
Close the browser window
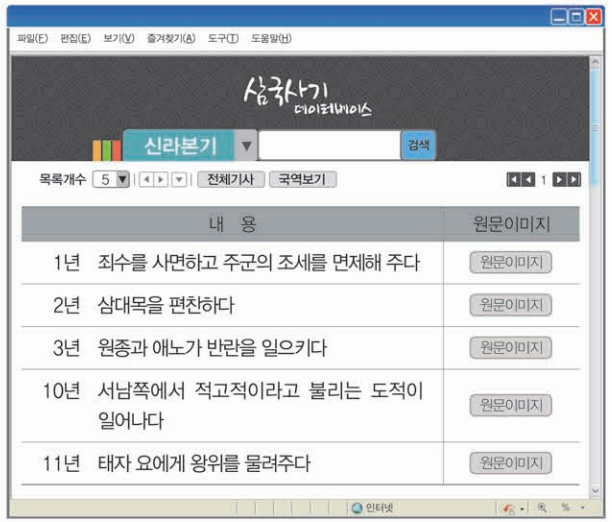[x=593, y=17]
